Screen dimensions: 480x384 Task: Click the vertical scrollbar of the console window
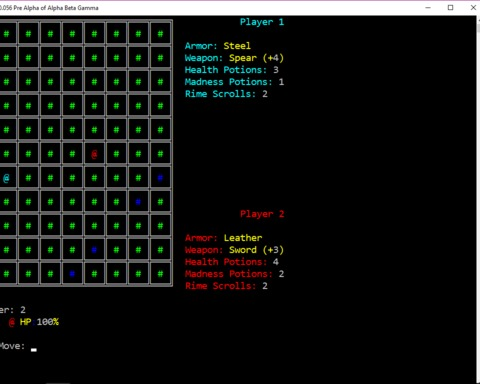click(x=478, y=199)
